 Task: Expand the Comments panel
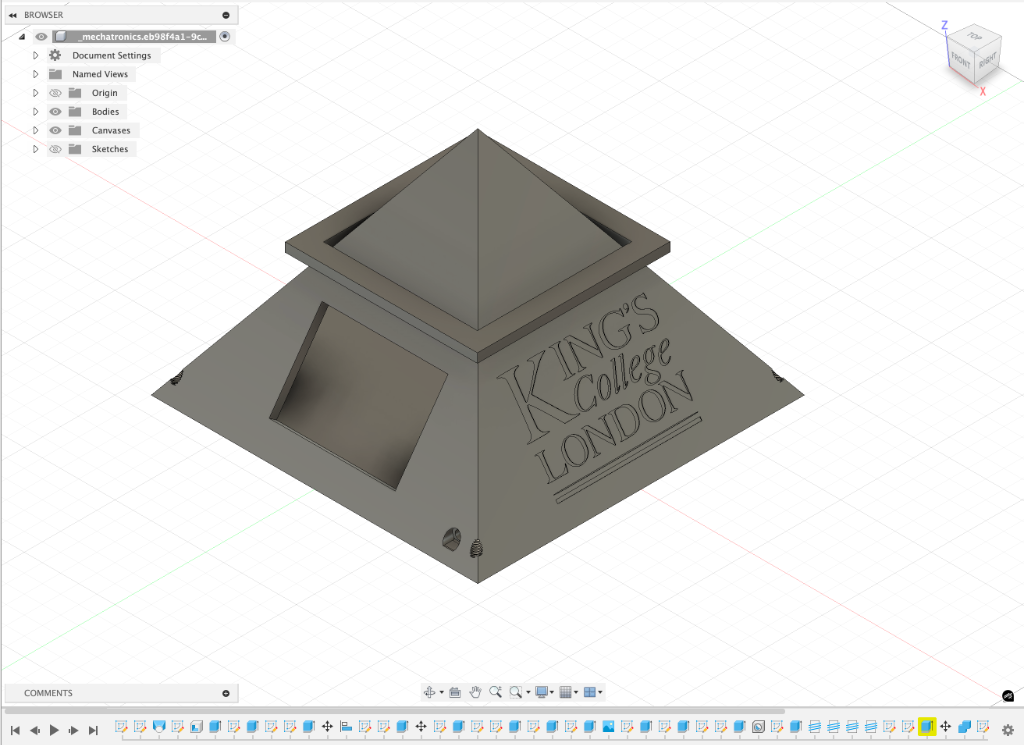tap(226, 693)
